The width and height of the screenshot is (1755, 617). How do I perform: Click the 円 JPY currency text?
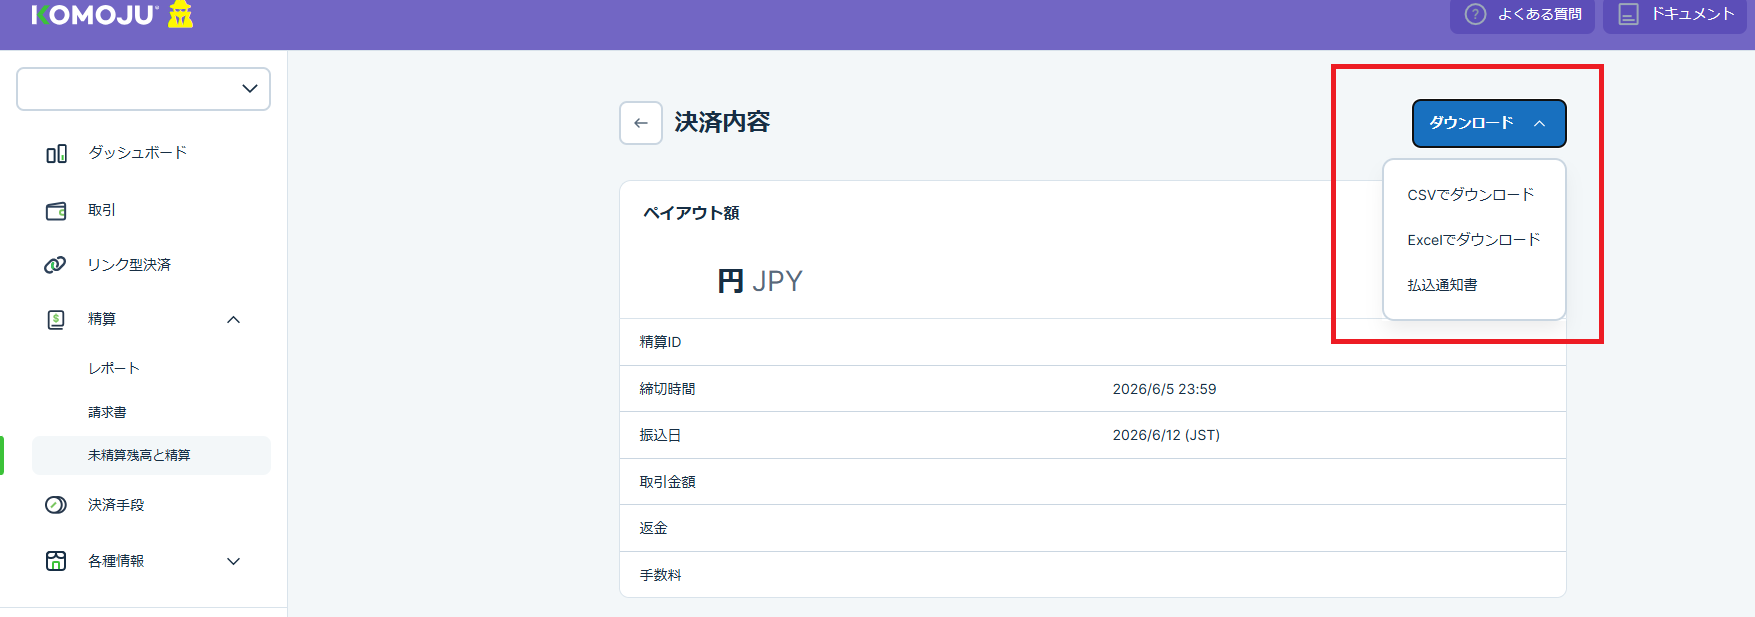pyautogui.click(x=760, y=281)
